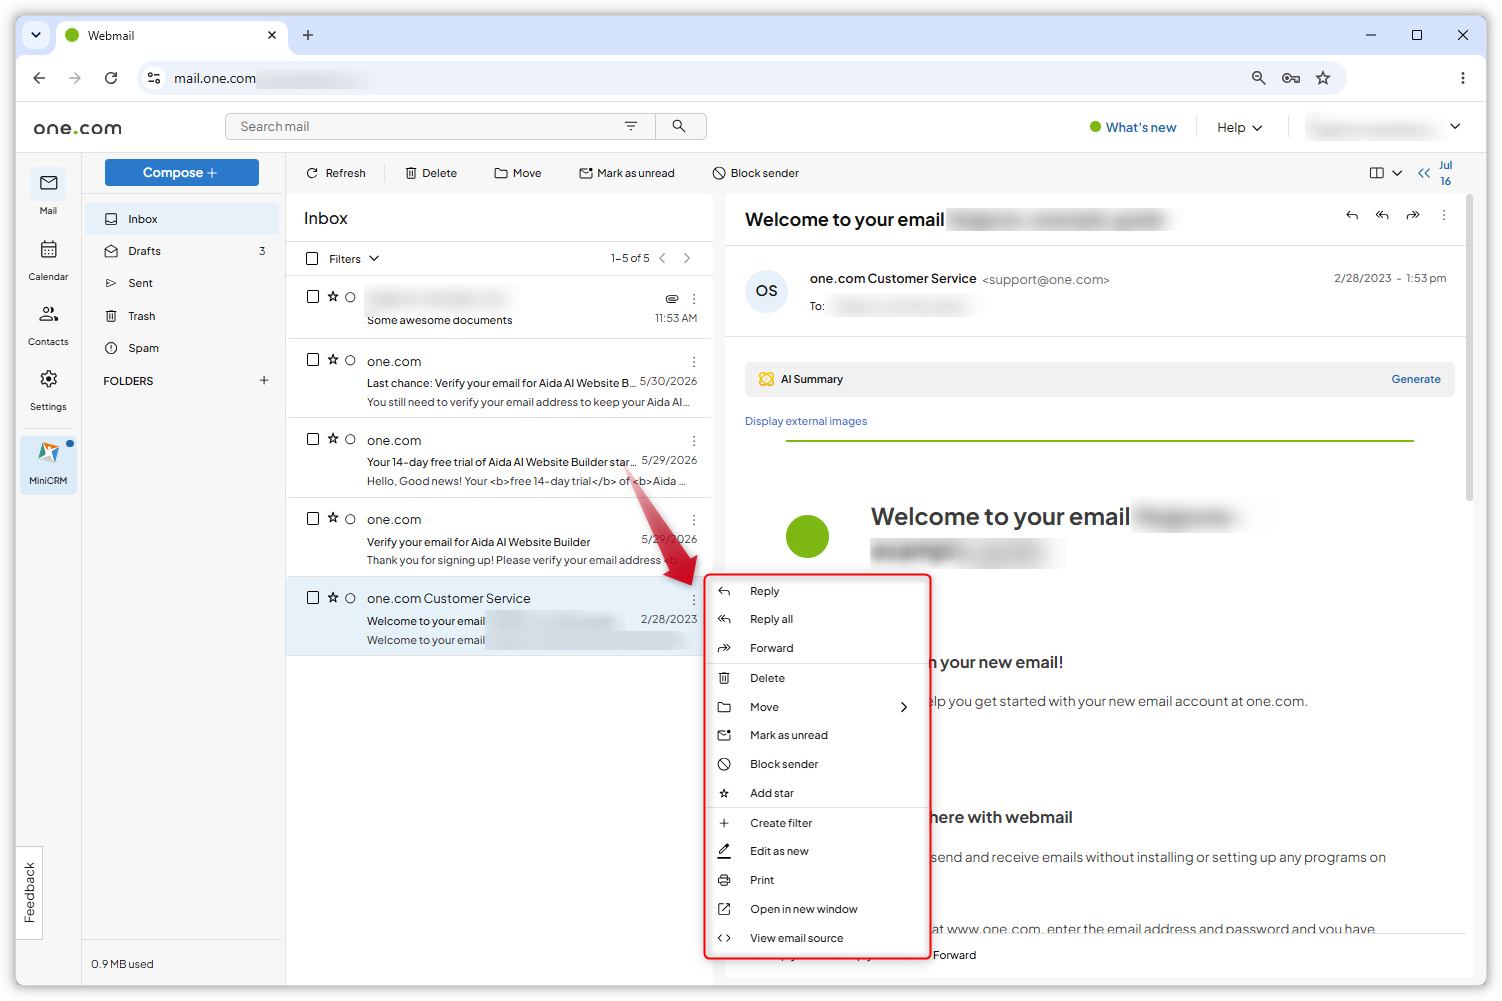Open the Help dropdown menu
Viewport: 1502px width, 1001px height.
(1240, 127)
